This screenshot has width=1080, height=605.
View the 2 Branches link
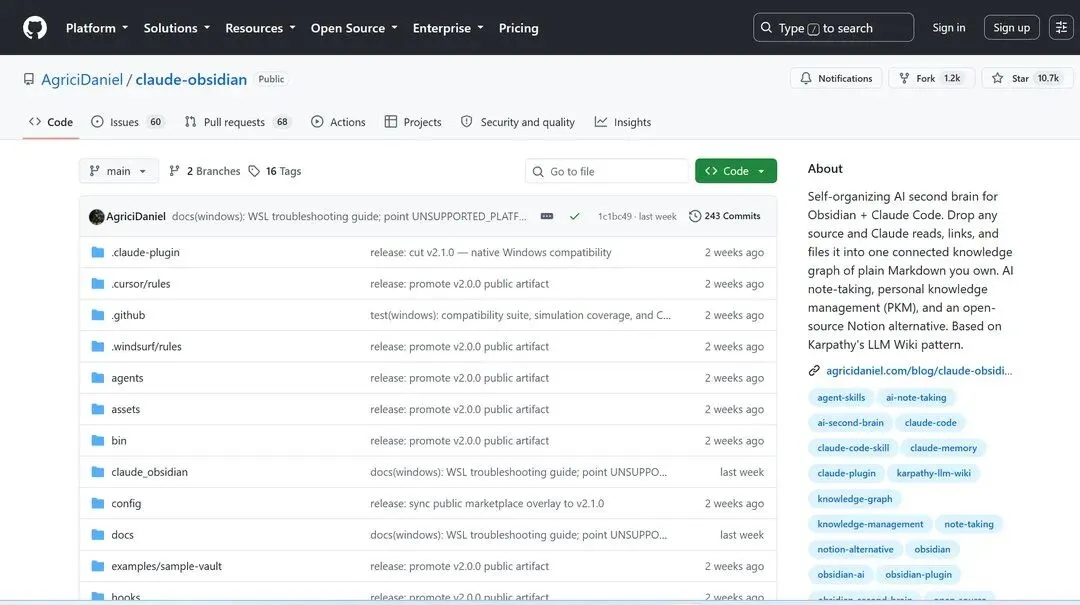[205, 171]
